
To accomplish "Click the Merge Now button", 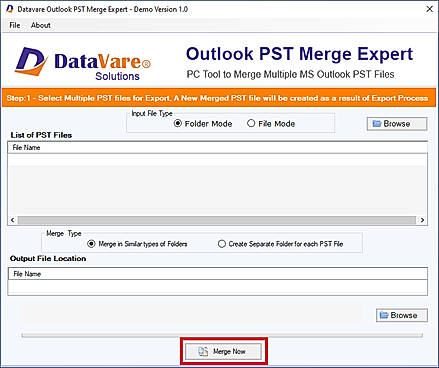I will [223, 351].
